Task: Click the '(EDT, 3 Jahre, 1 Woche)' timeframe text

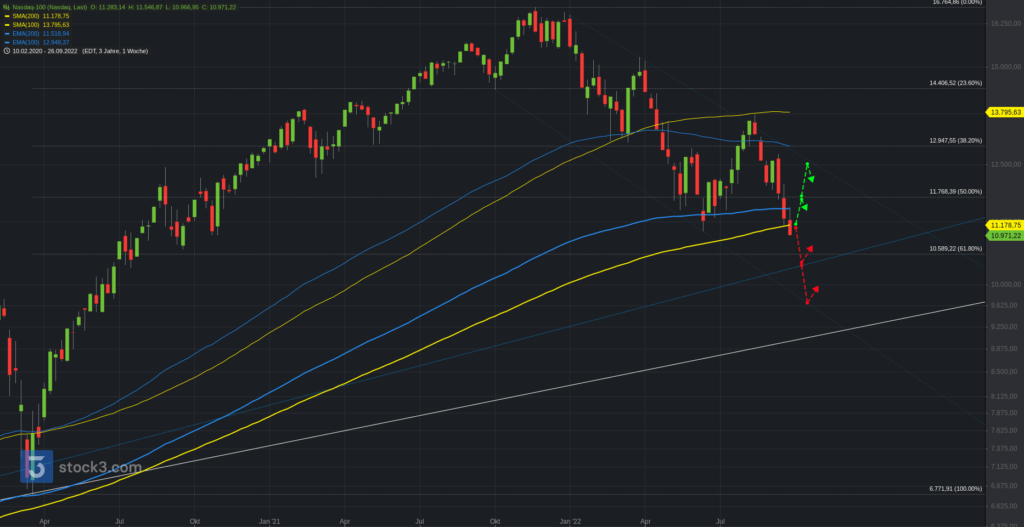Action: click(116, 51)
